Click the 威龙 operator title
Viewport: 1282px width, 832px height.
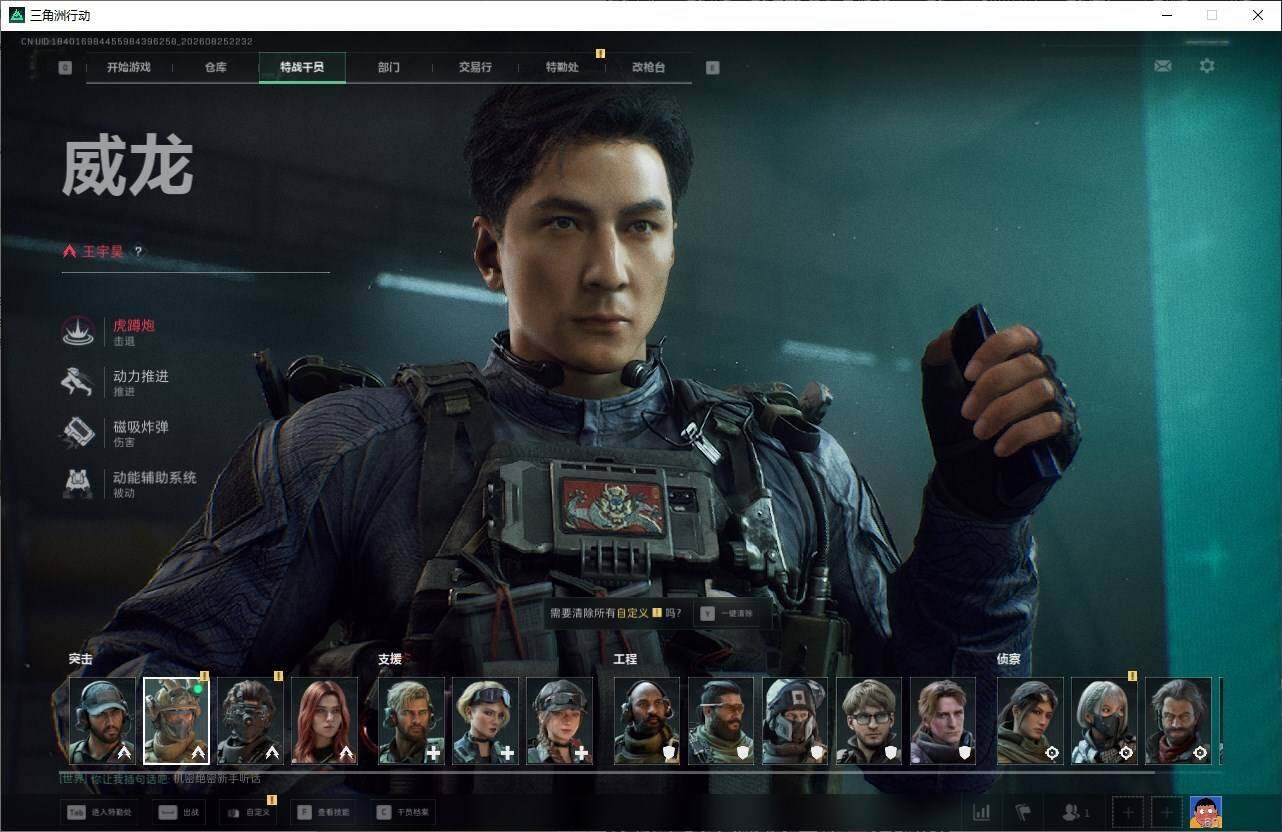127,168
